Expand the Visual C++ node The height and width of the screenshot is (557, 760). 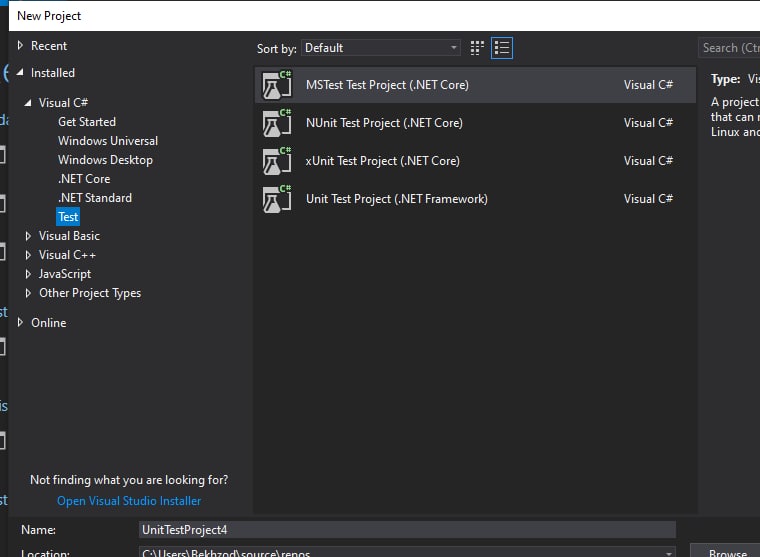[x=28, y=255]
